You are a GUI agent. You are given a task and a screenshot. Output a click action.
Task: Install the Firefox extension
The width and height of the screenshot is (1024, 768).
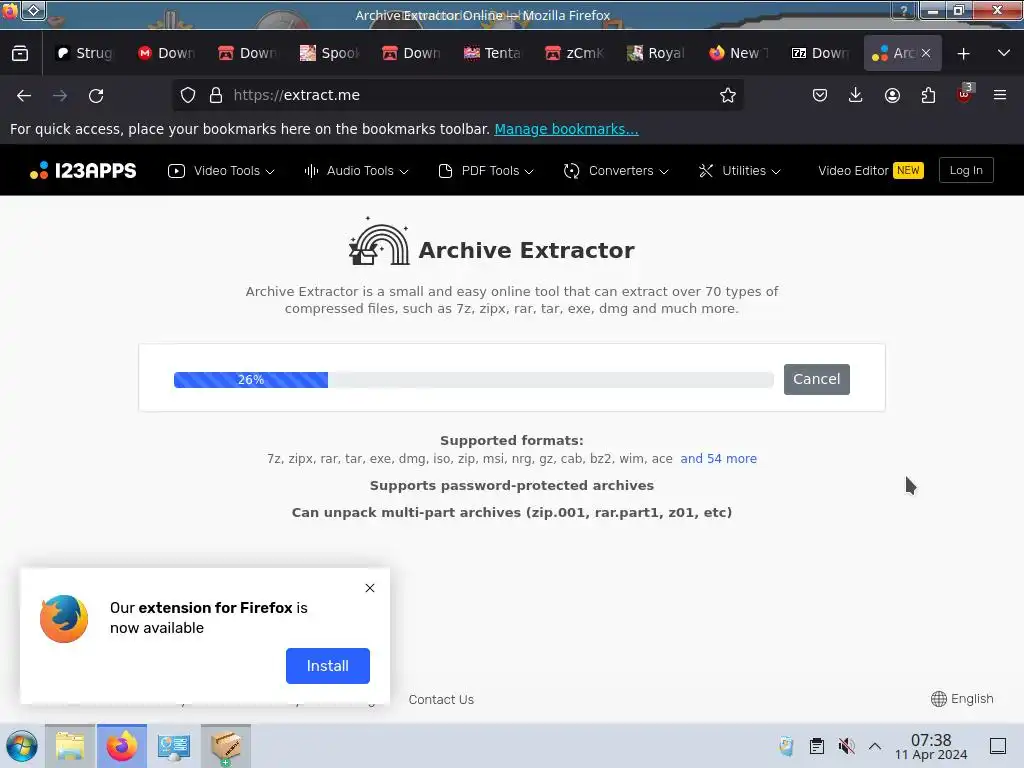328,665
